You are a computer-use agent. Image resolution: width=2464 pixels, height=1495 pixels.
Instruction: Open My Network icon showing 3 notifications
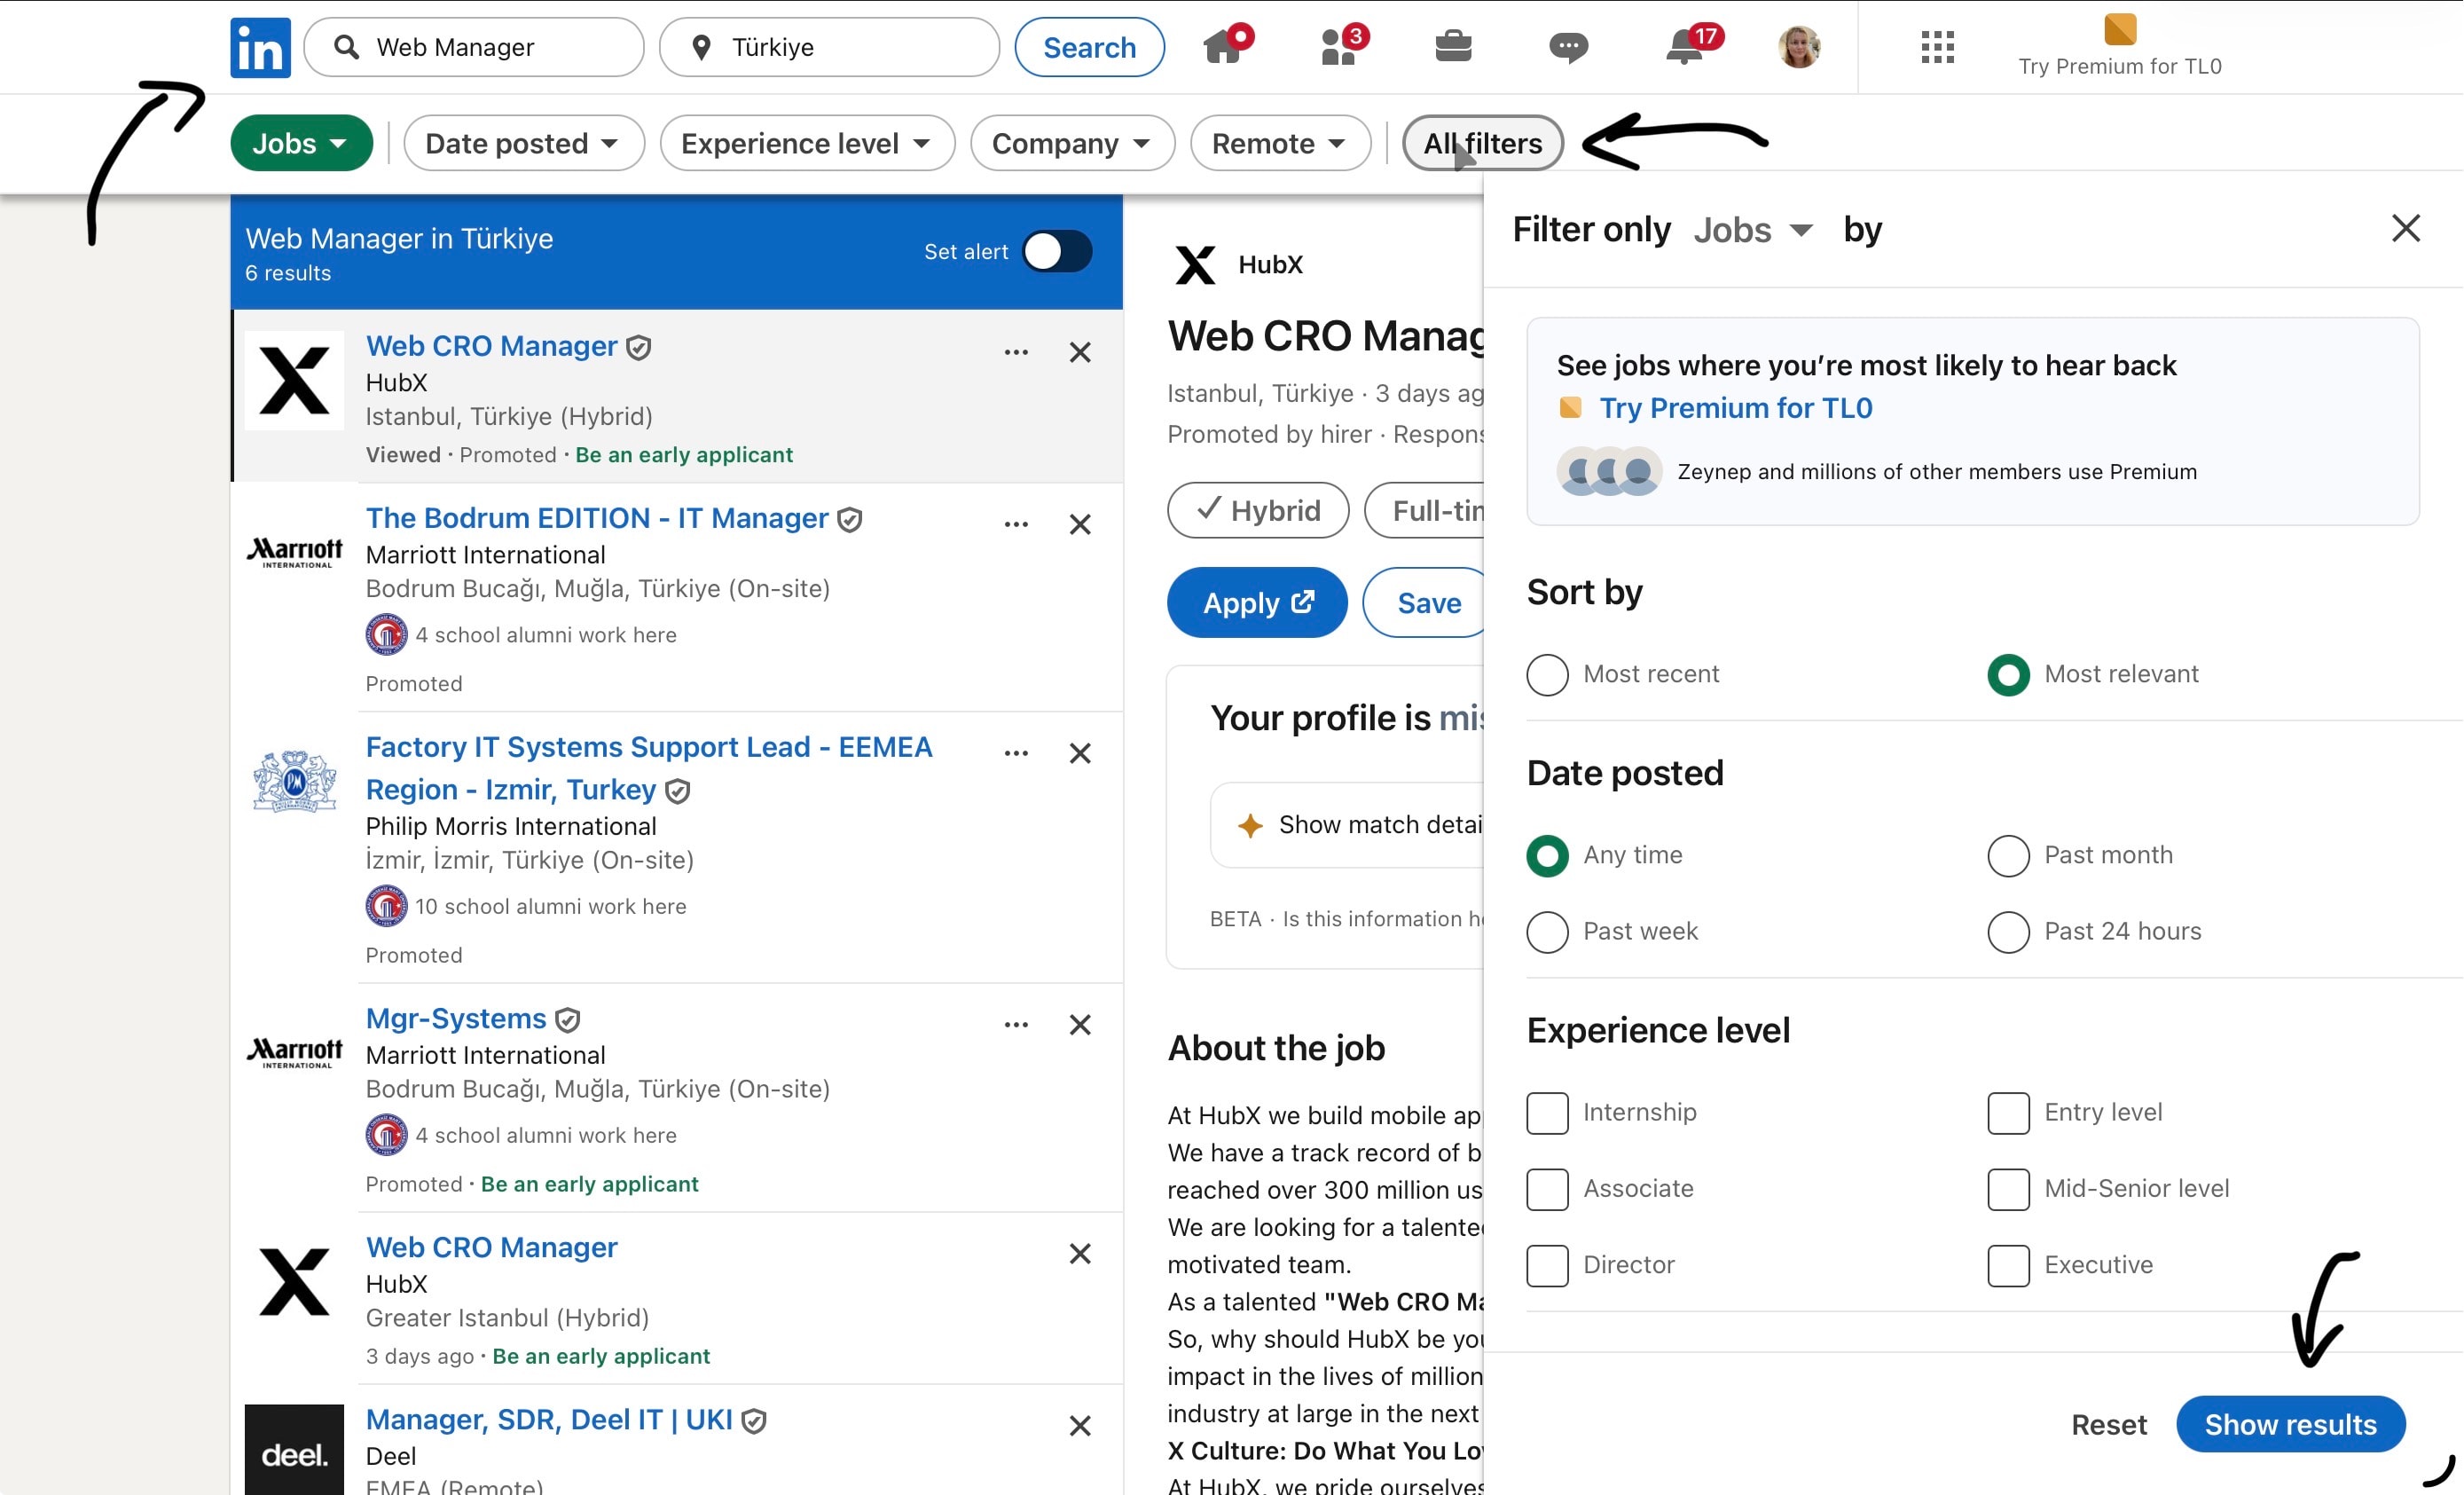click(x=1340, y=46)
